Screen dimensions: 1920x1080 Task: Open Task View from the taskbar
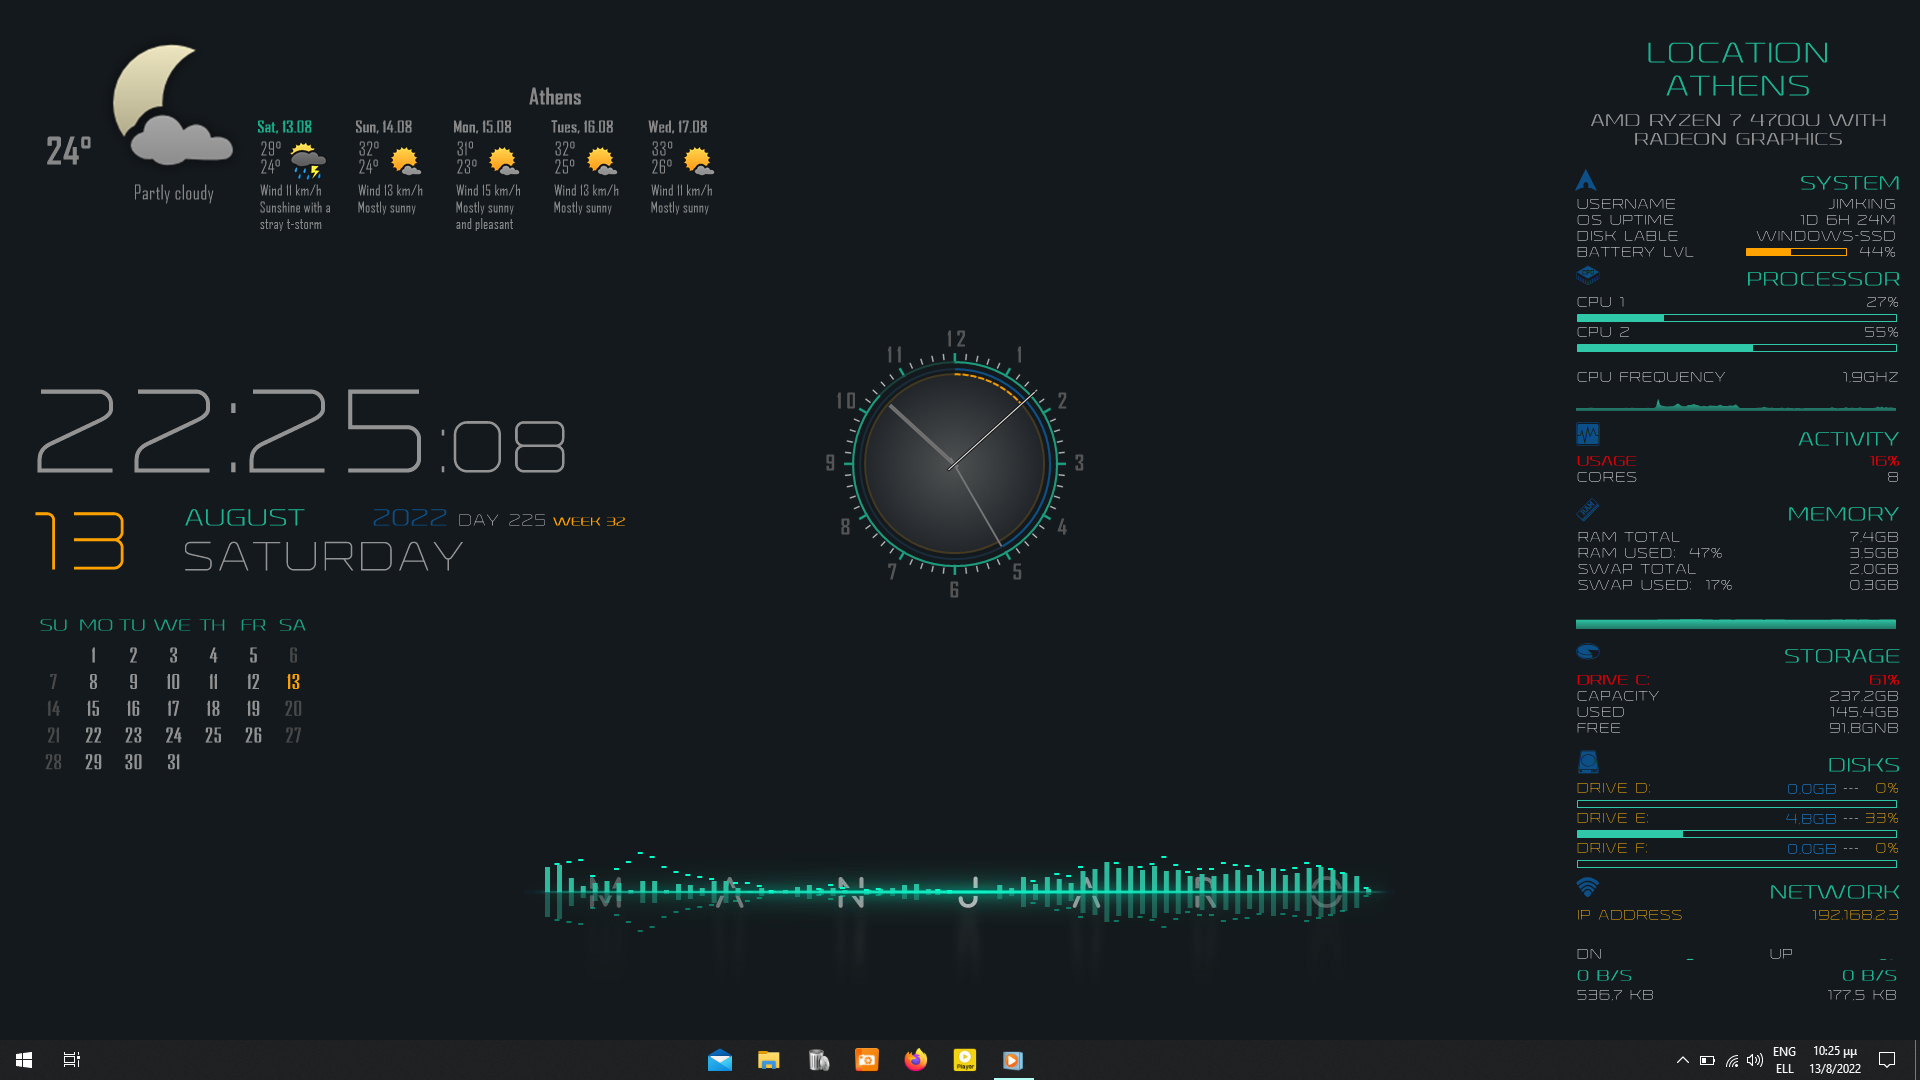point(71,1059)
